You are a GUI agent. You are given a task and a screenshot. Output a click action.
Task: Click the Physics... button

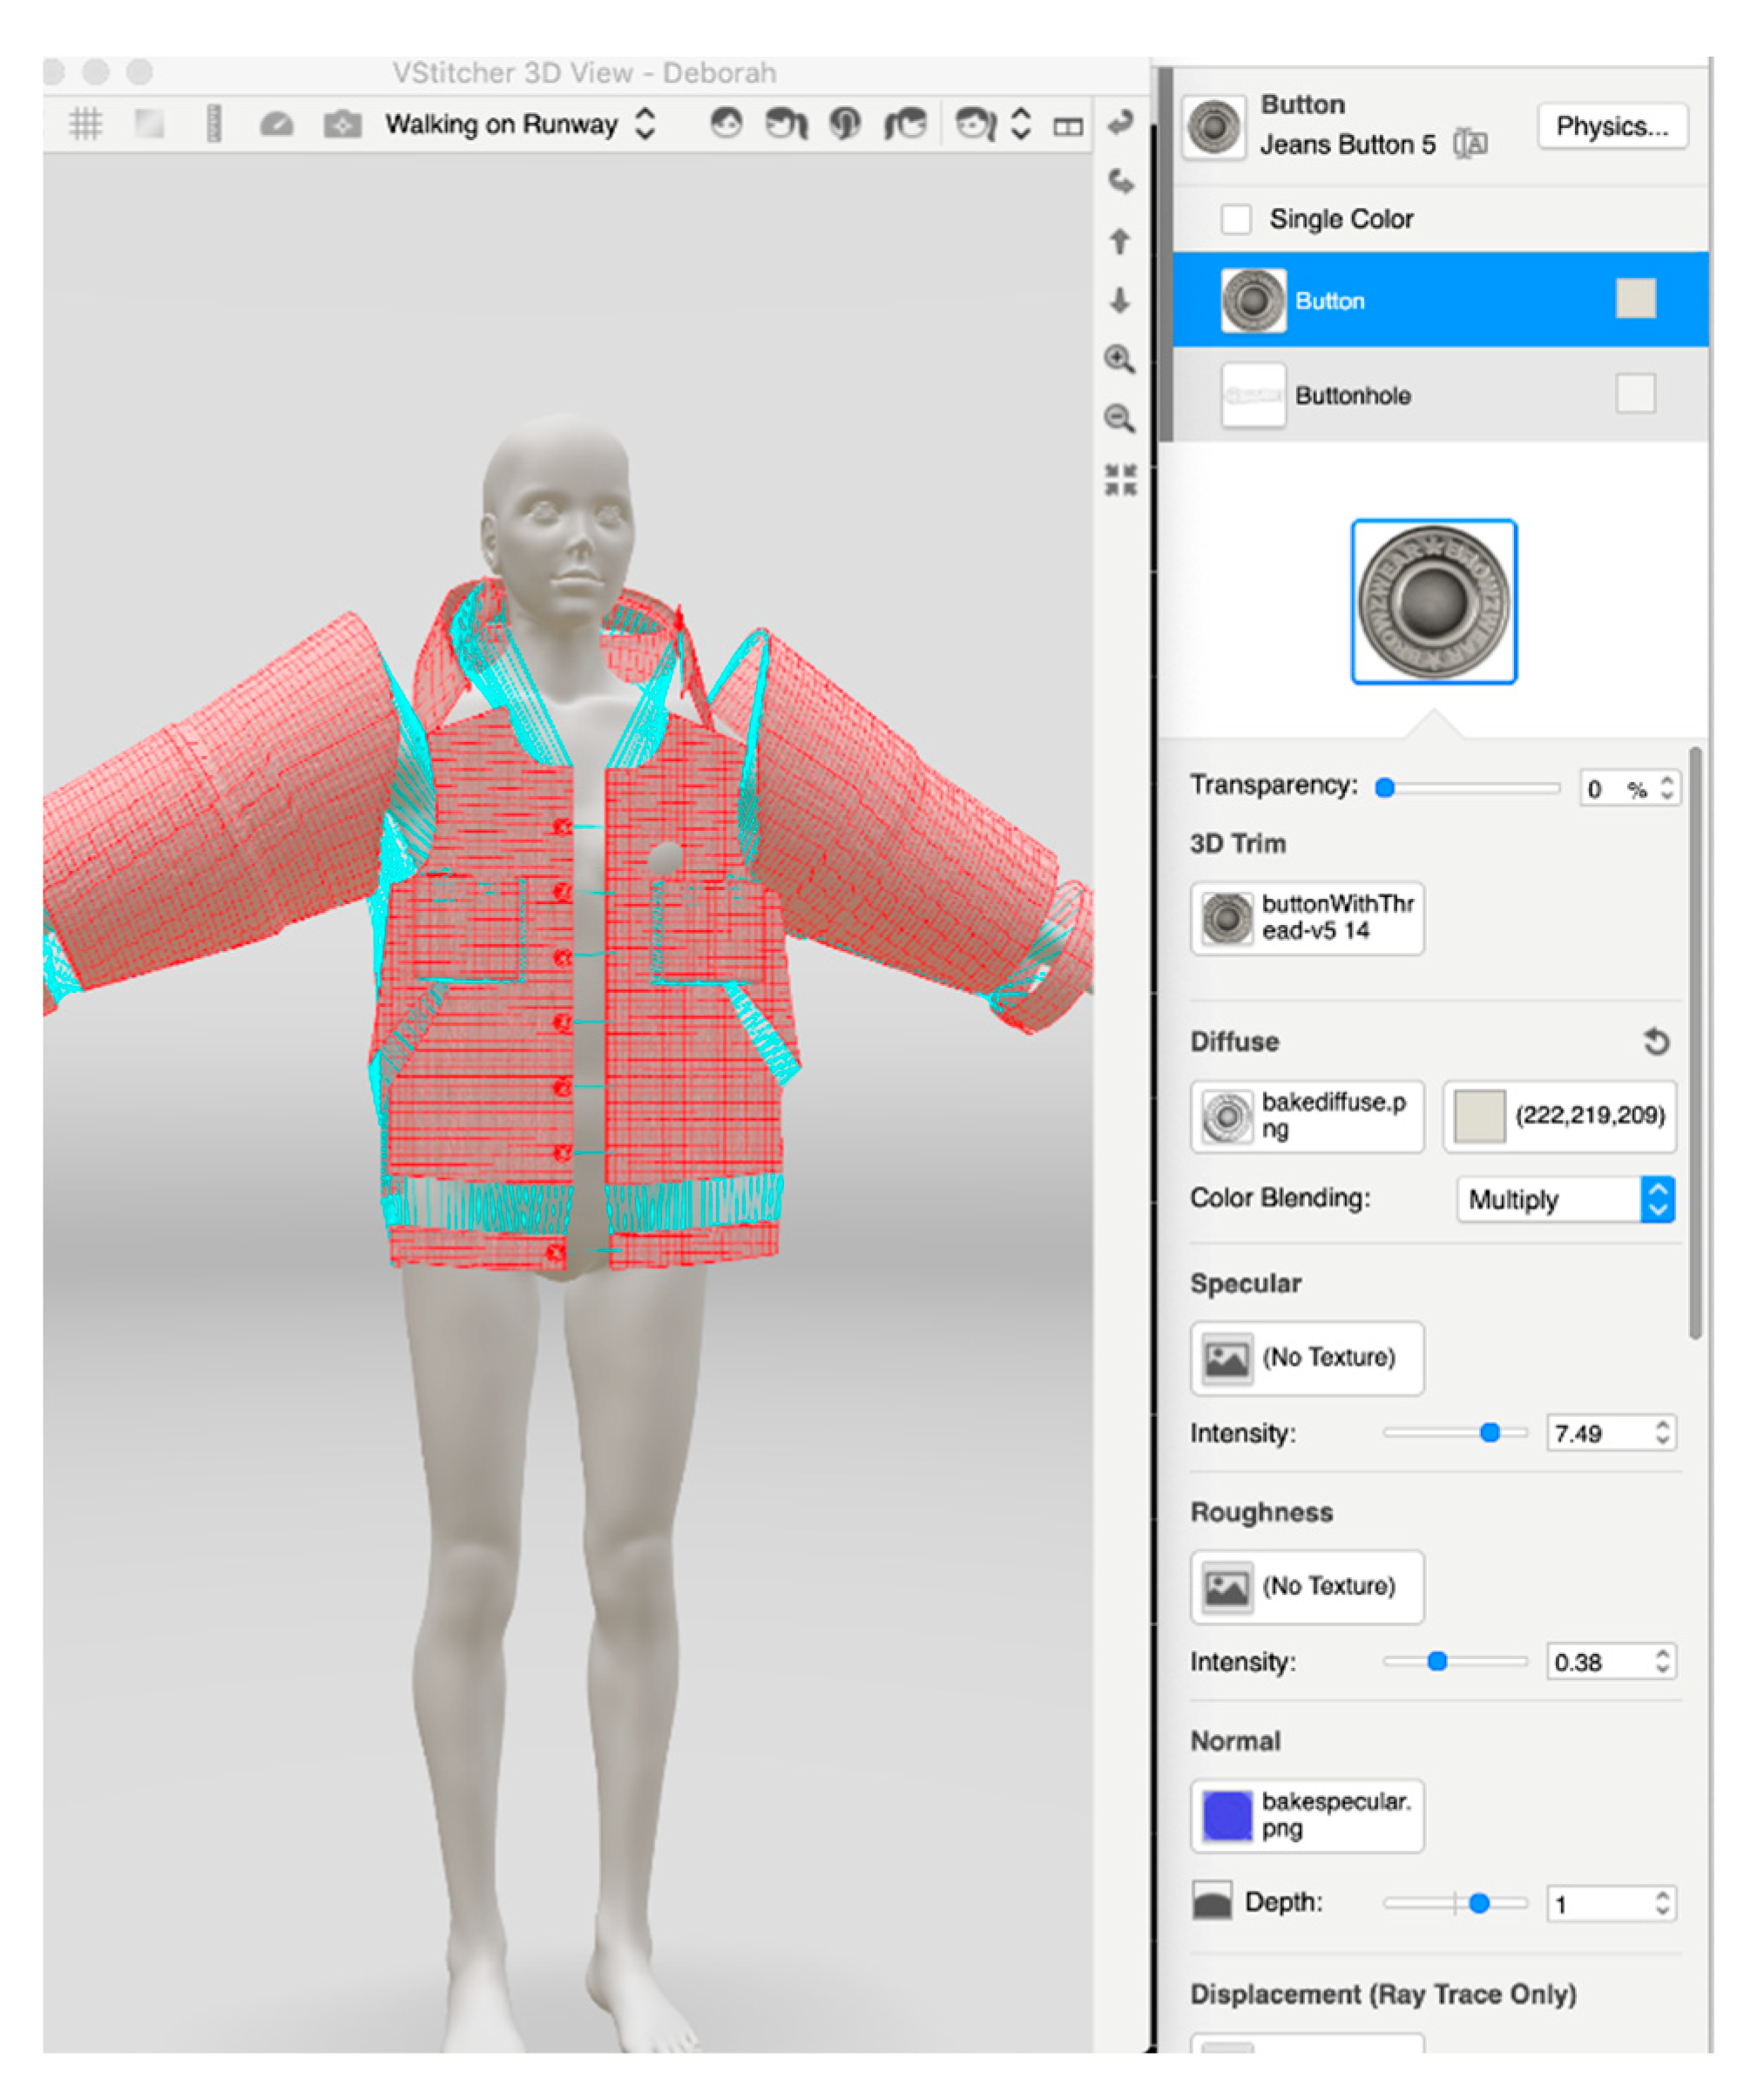(1612, 126)
